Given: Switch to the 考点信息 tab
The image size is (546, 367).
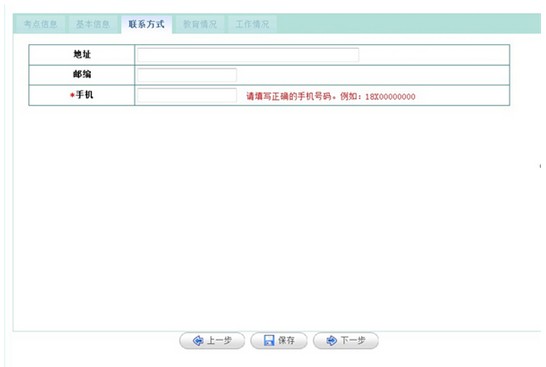Looking at the screenshot, I should click(40, 24).
